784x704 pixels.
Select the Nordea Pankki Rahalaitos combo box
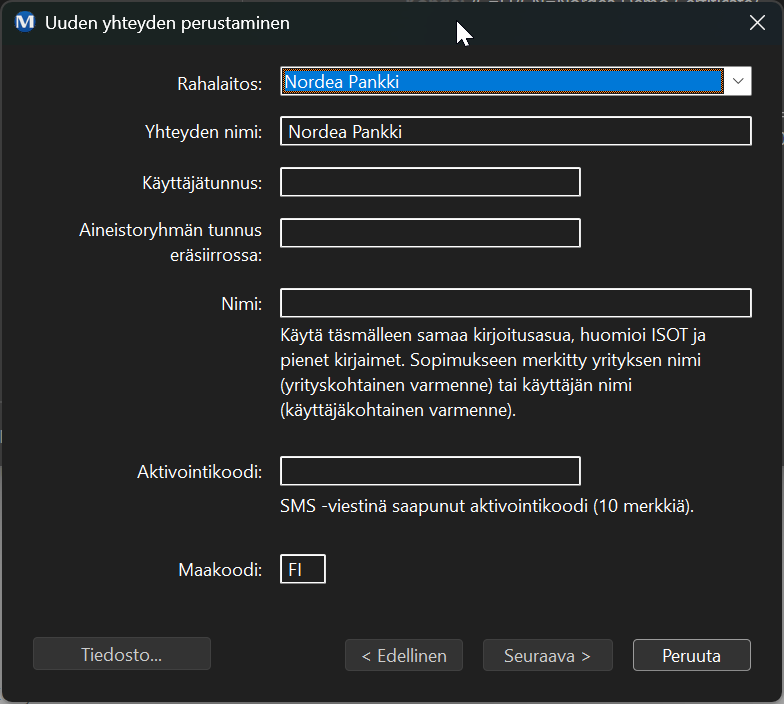click(x=516, y=81)
